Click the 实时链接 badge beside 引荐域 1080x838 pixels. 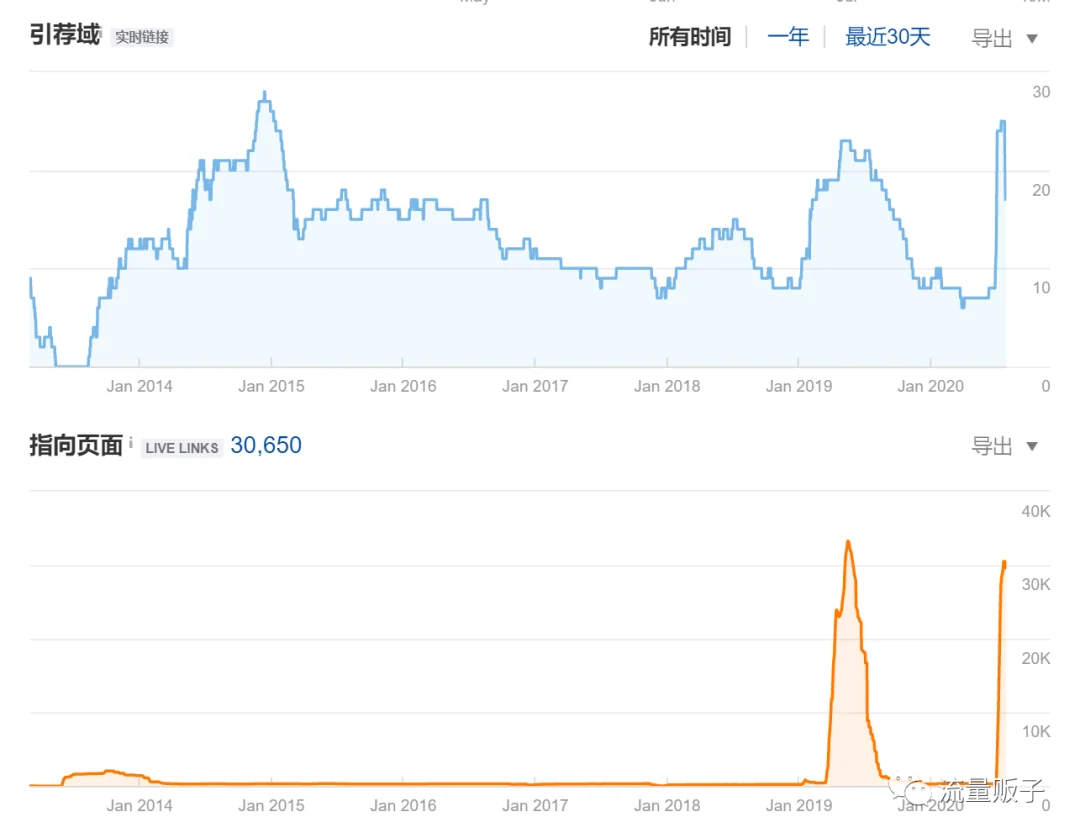coord(142,37)
